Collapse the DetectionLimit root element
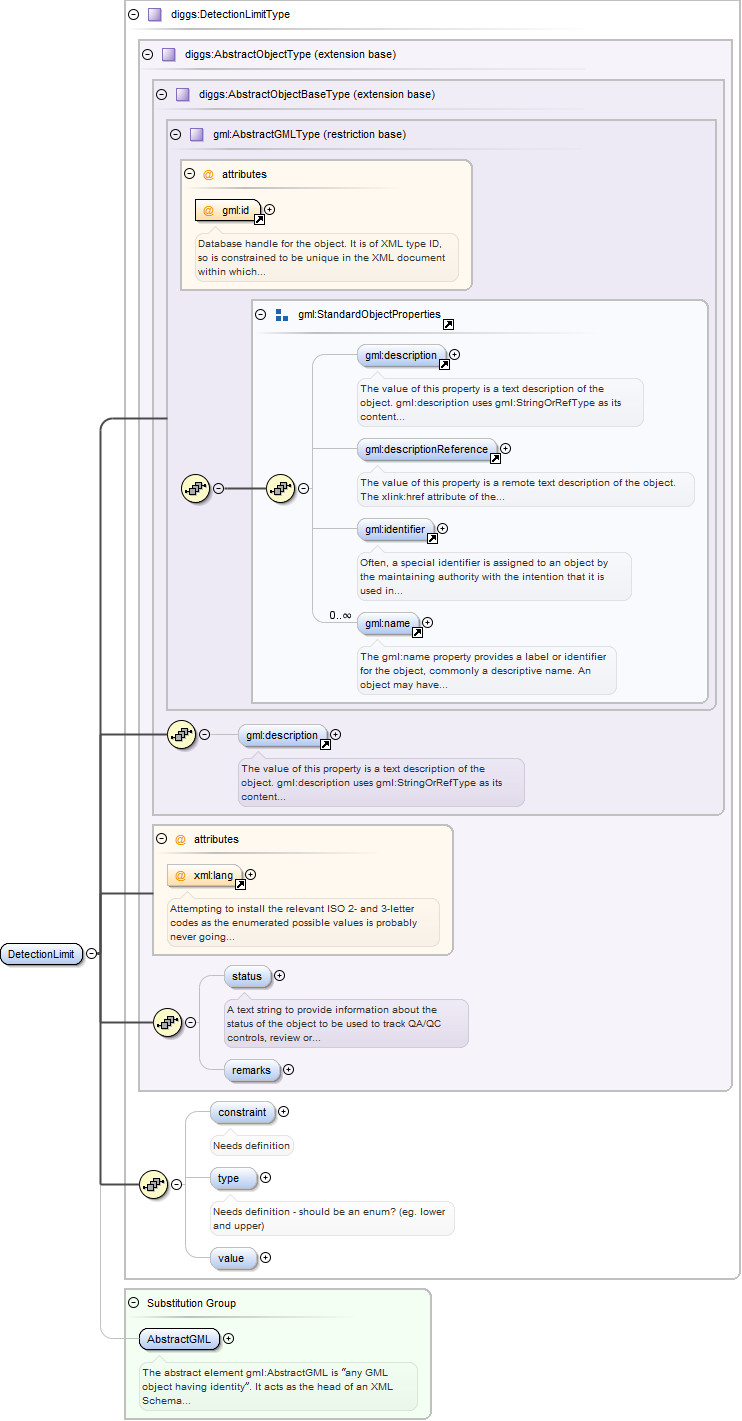This screenshot has height=1421, width=742. point(92,954)
